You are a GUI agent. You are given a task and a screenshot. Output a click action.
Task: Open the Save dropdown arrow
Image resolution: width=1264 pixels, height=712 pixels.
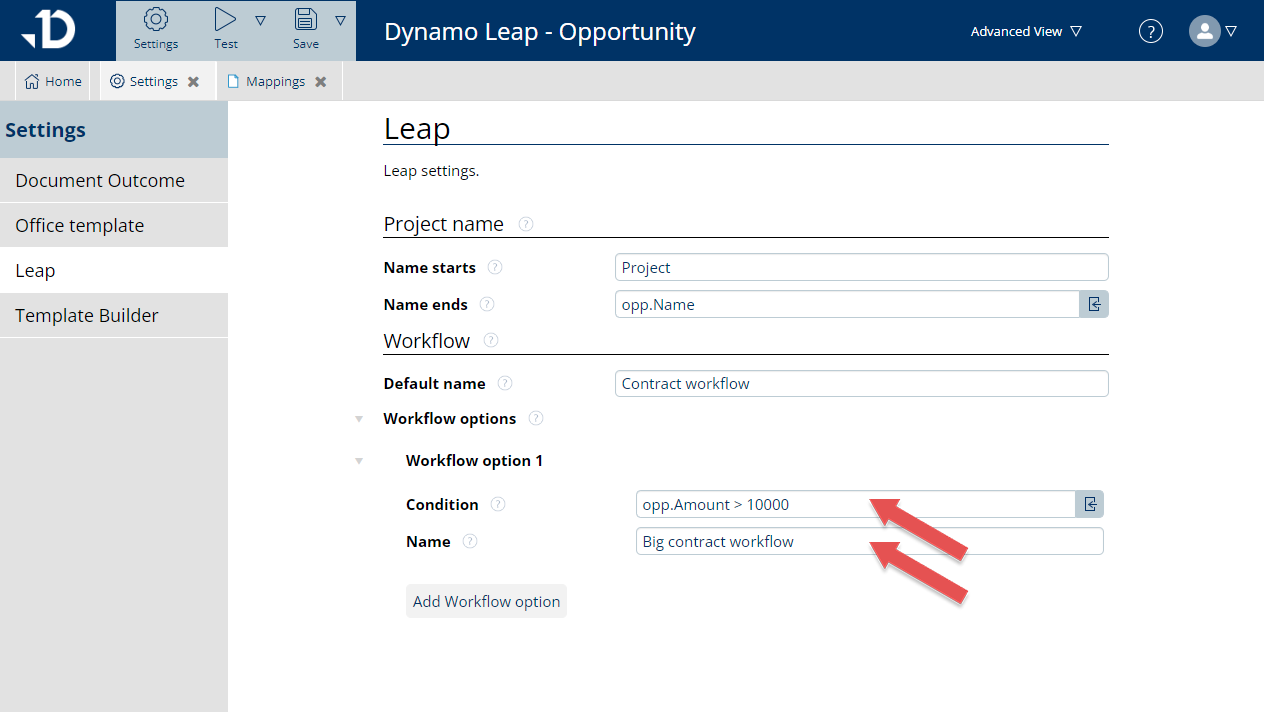coord(340,19)
